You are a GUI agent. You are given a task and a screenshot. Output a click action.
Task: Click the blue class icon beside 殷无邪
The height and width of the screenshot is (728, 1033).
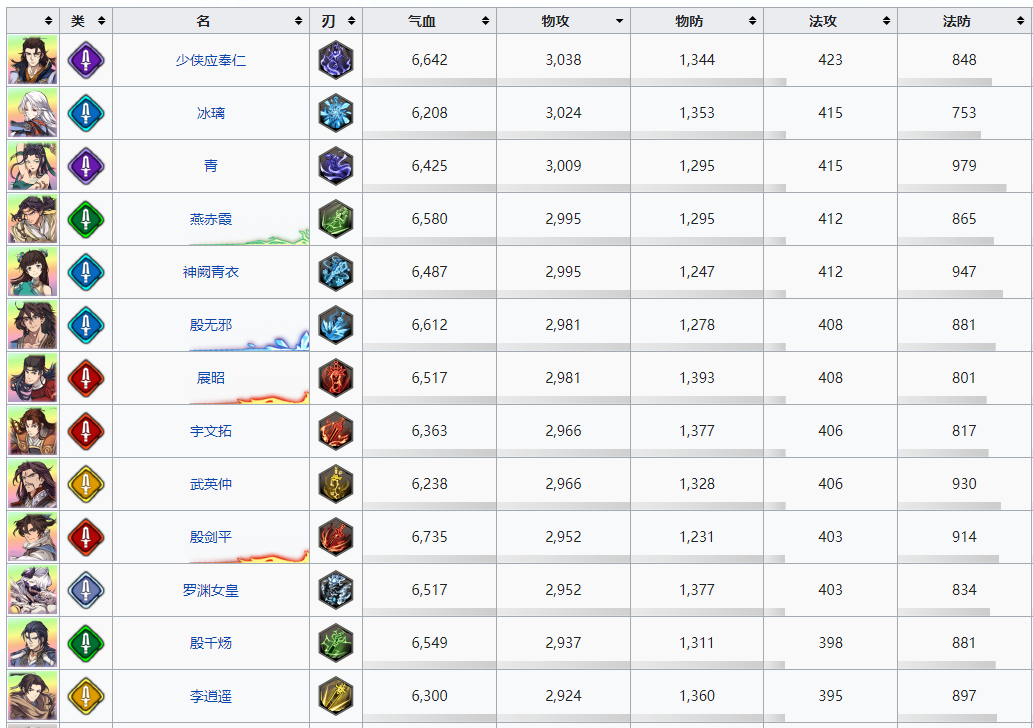click(x=86, y=325)
